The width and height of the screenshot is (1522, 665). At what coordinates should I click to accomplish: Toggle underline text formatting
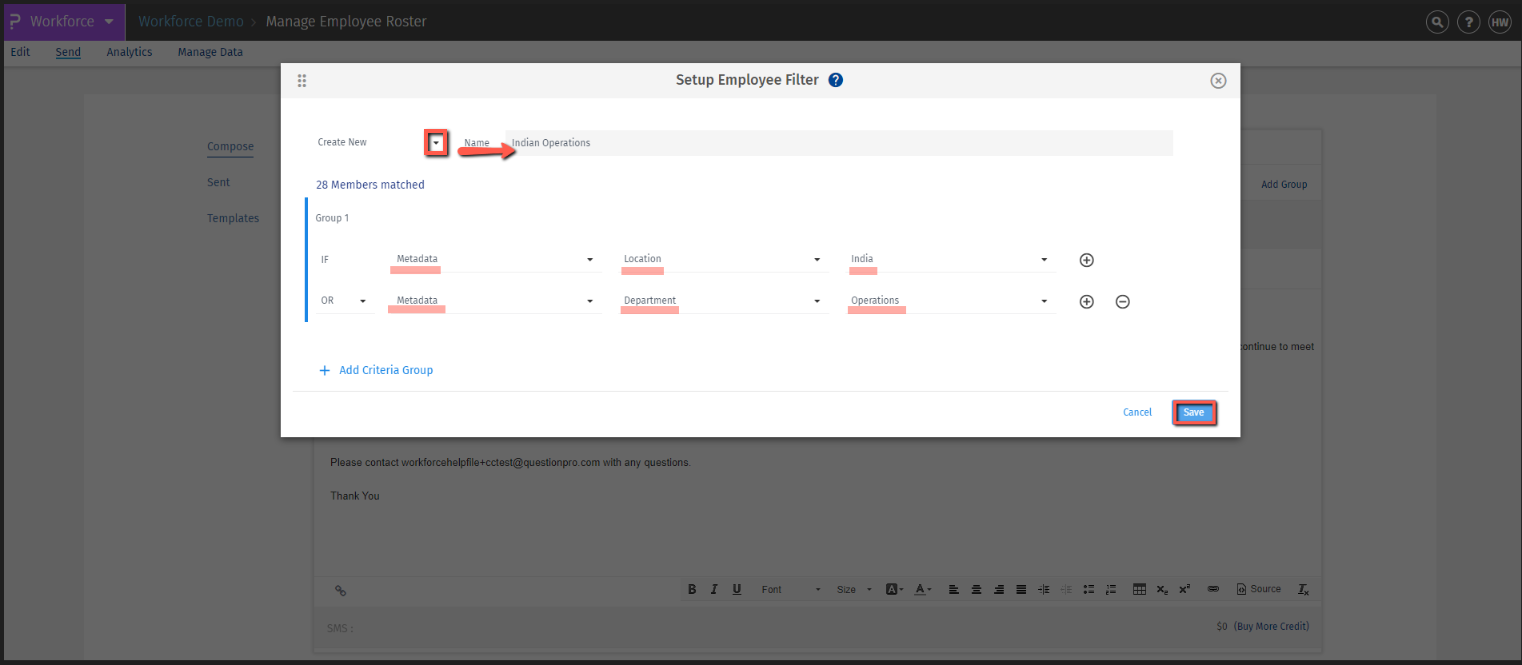(736, 589)
